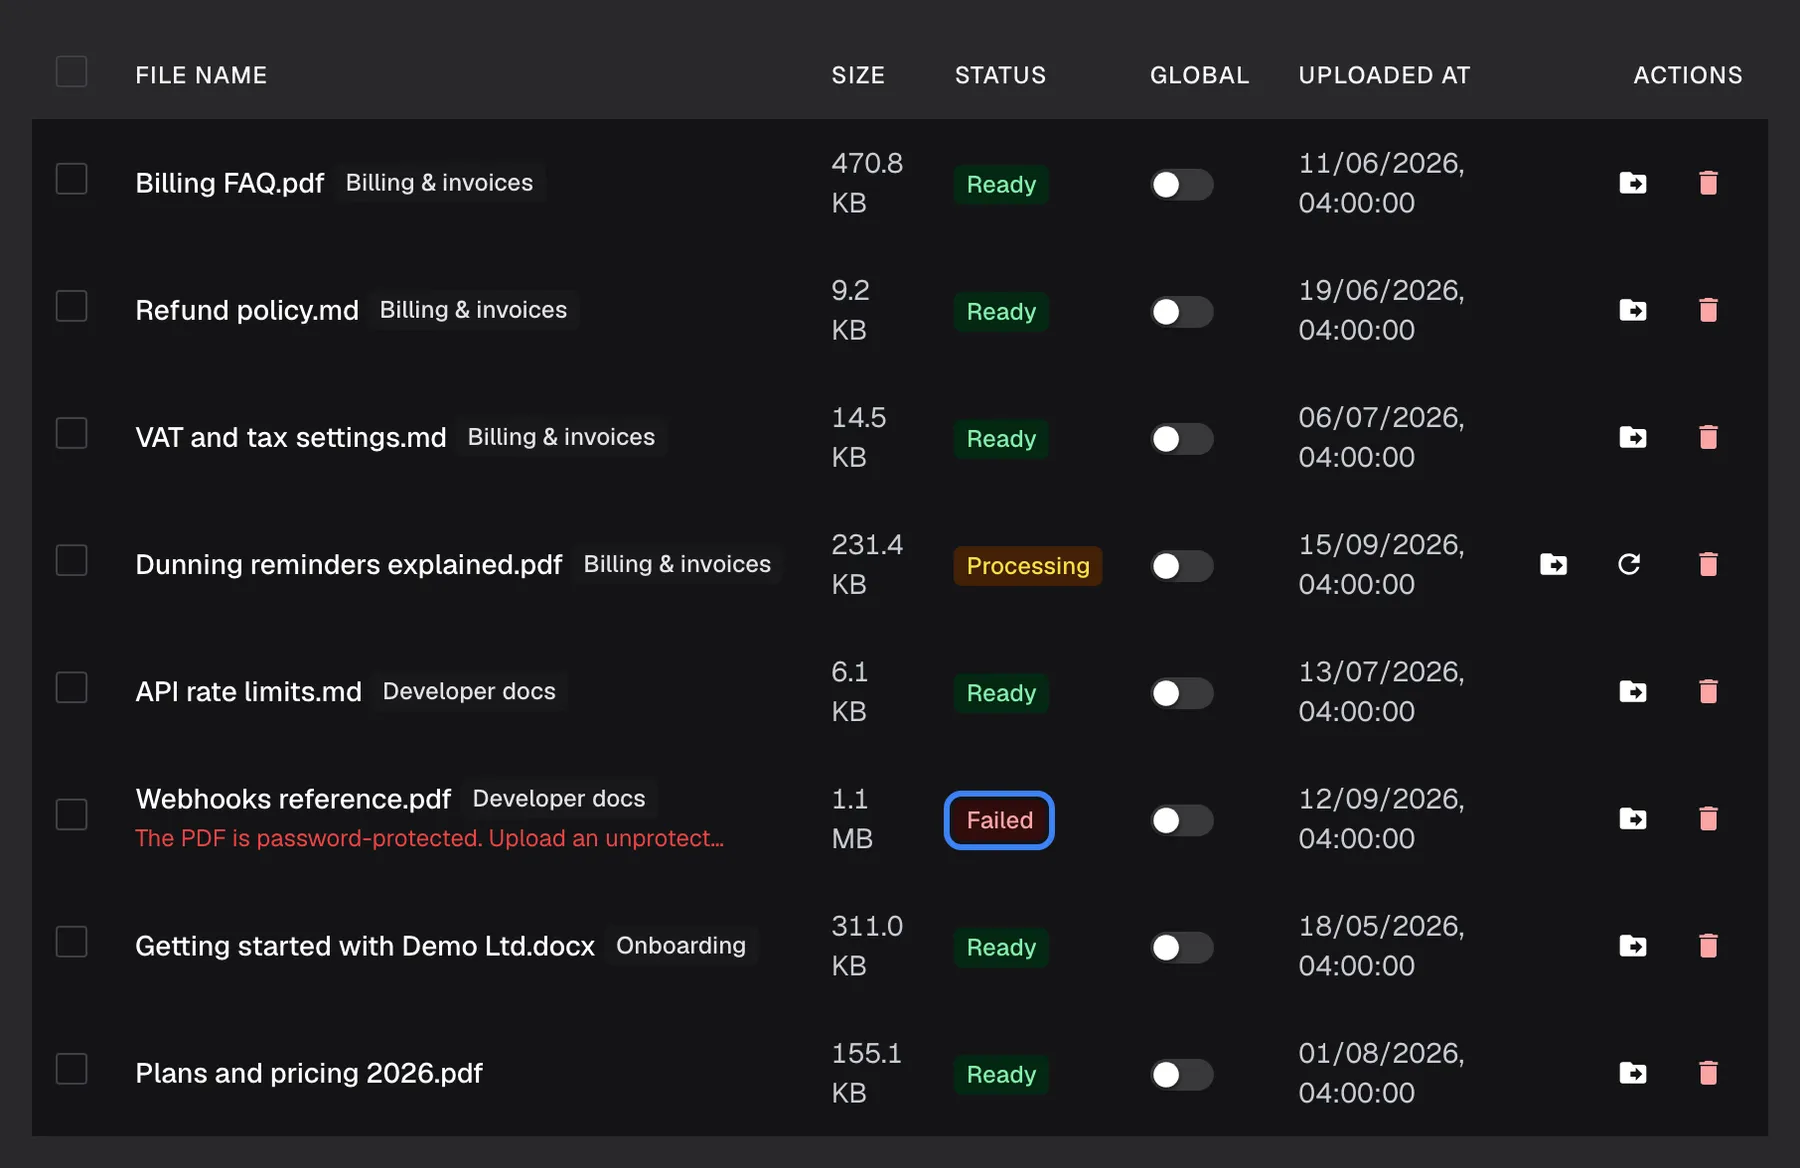Check the box for Refund policy.md
The height and width of the screenshot is (1168, 1800).
pos(71,306)
